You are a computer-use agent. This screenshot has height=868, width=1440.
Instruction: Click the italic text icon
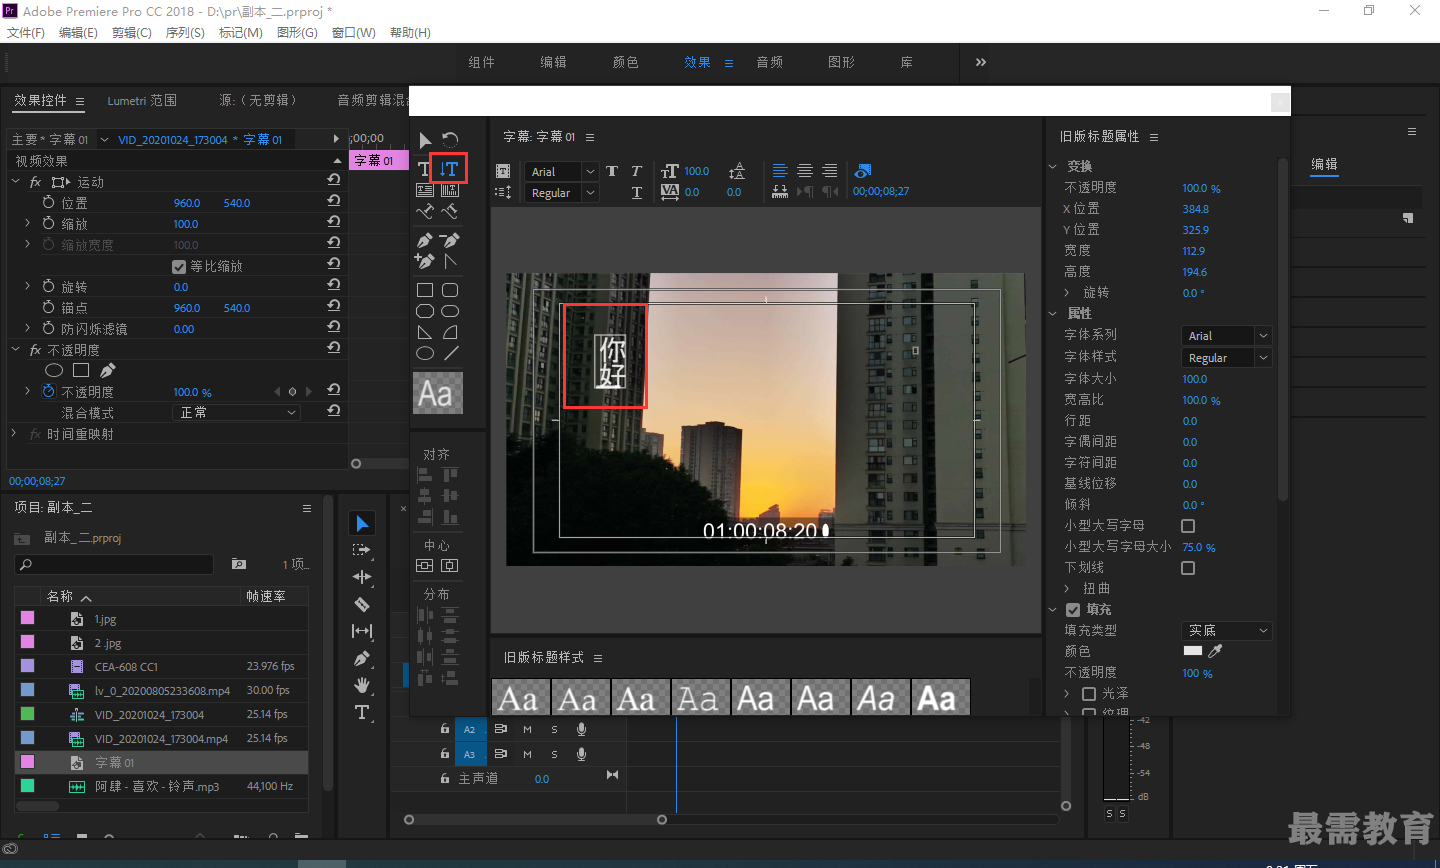pos(636,171)
